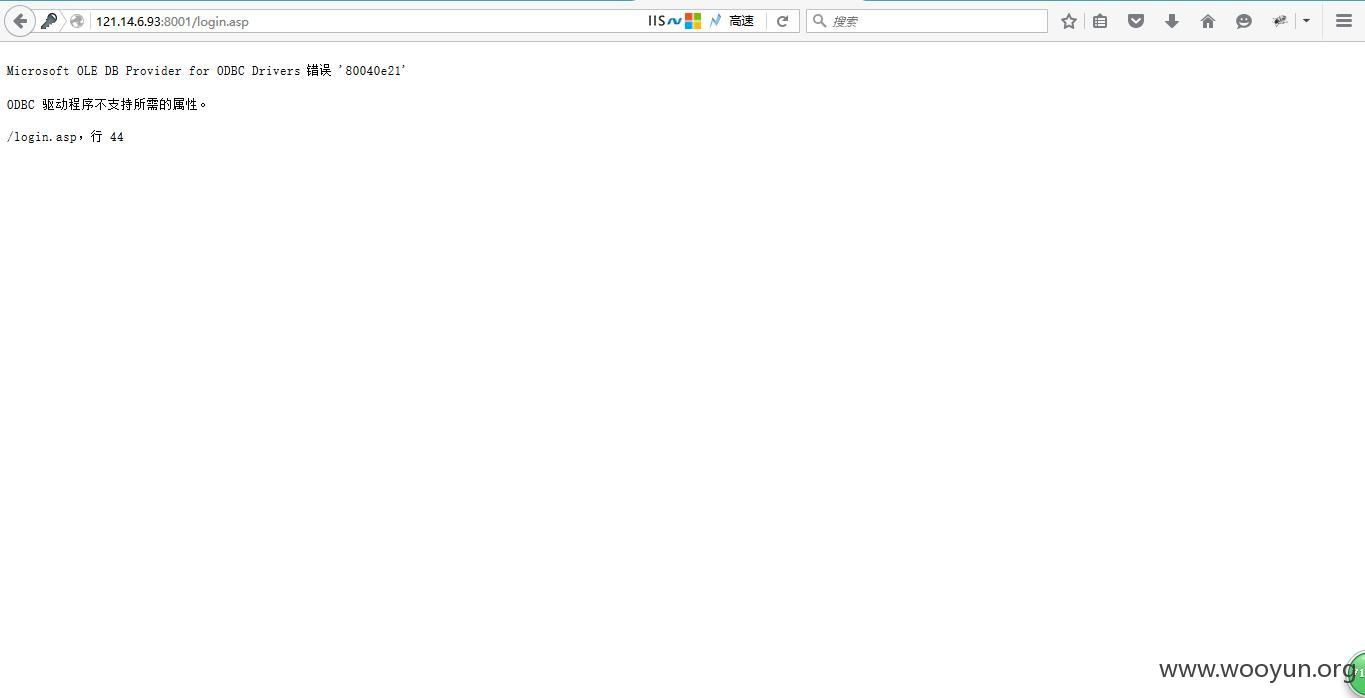This screenshot has height=698, width=1365.
Task: Click the IIS server indicator icon
Action: (664, 21)
